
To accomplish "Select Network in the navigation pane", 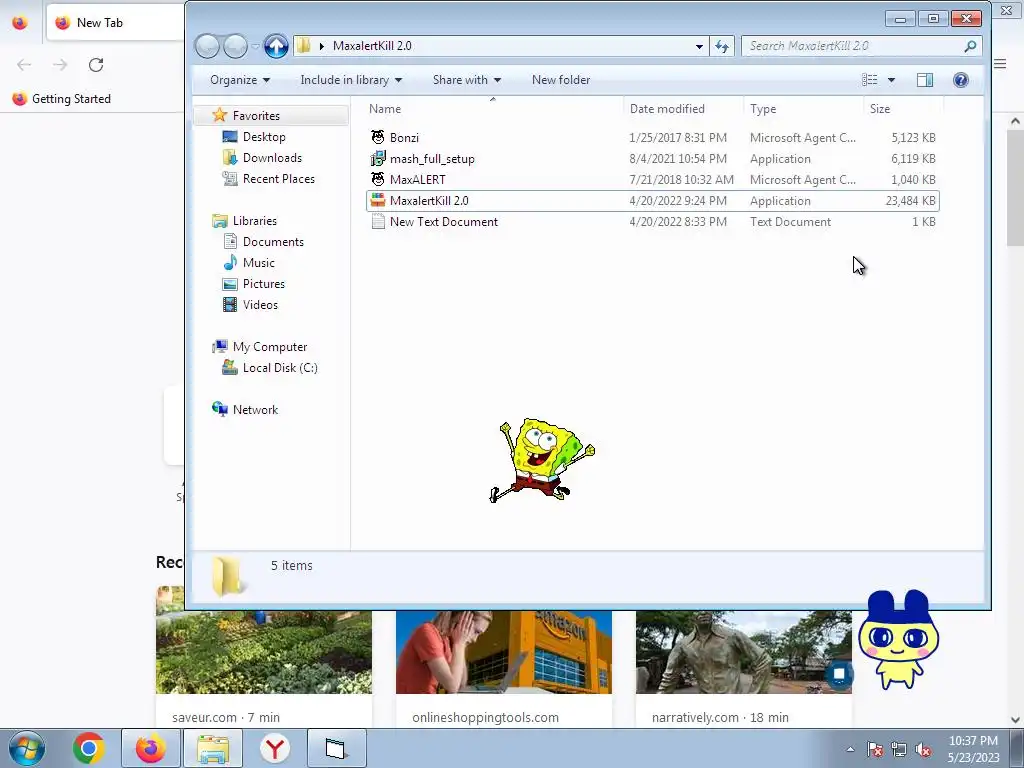I will [x=255, y=409].
